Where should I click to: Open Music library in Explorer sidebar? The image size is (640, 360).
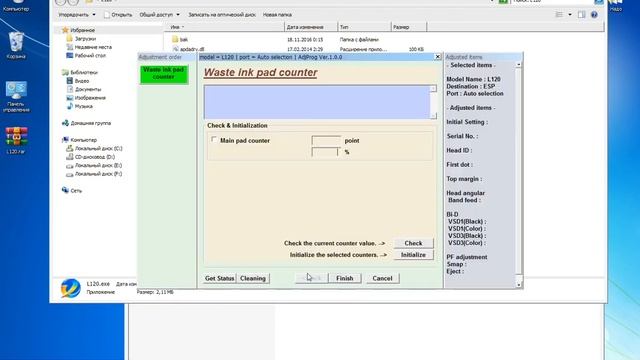coord(83,107)
